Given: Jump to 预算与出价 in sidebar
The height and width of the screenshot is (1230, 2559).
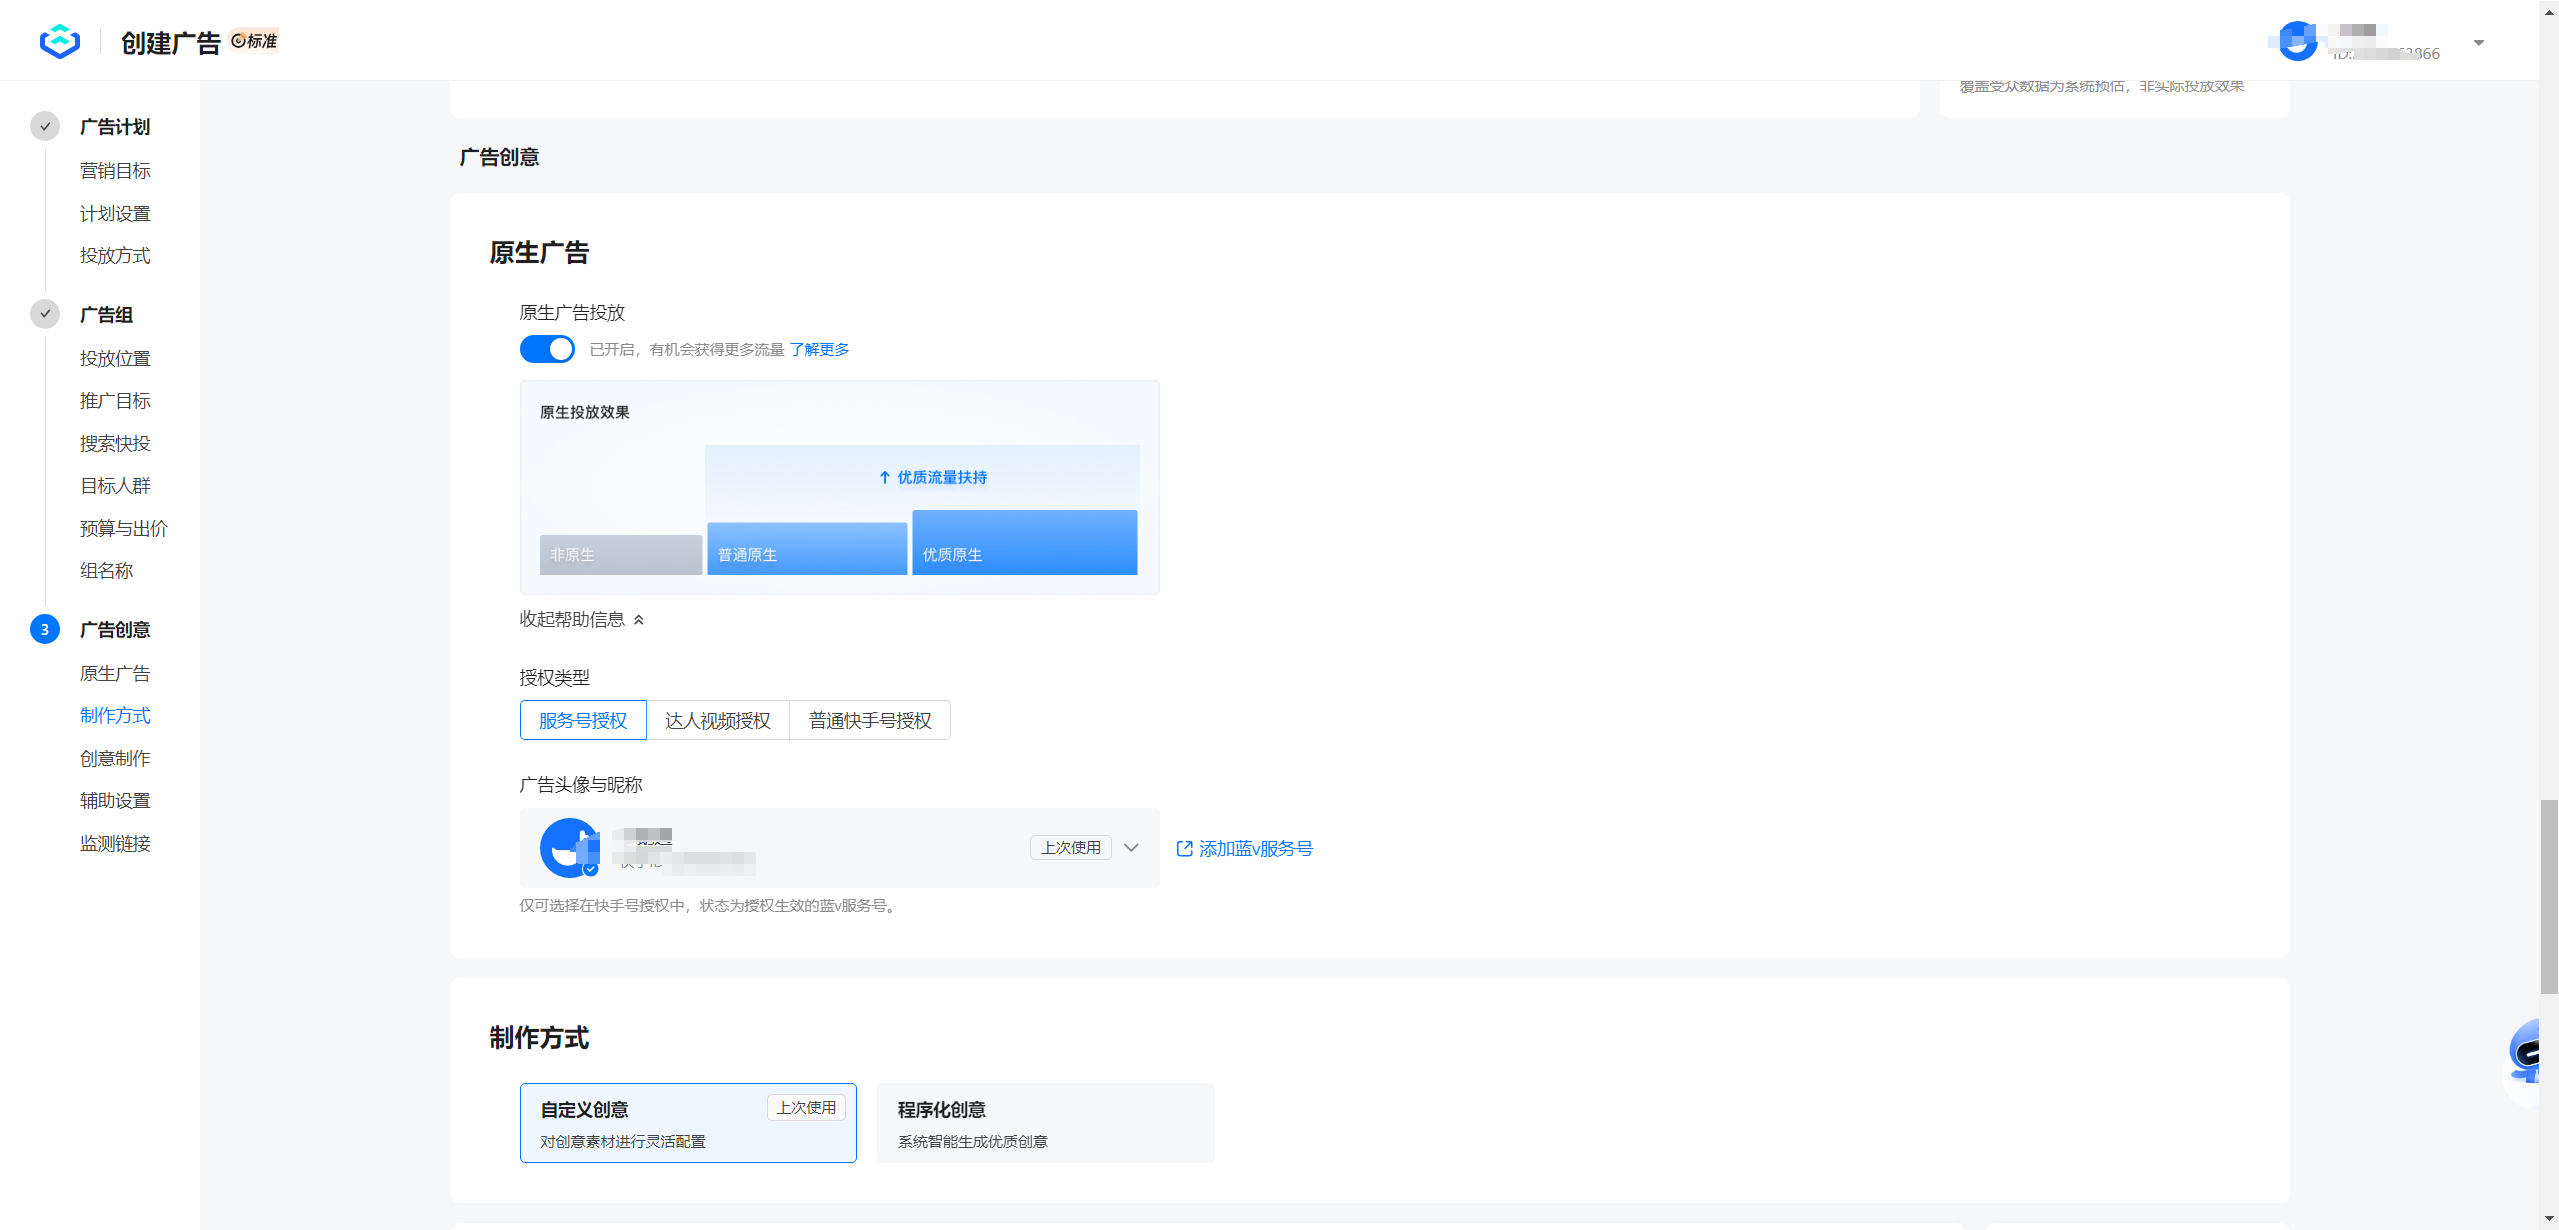Looking at the screenshot, I should [x=124, y=528].
